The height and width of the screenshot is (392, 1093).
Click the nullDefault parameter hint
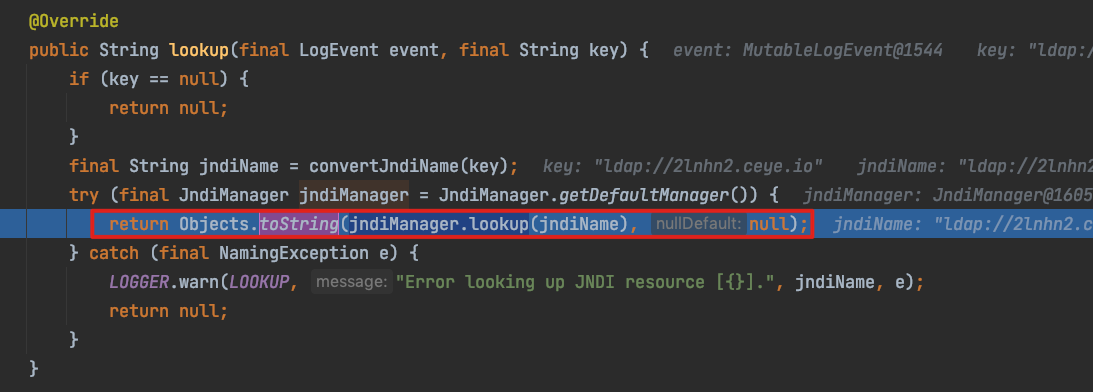[x=697, y=224]
